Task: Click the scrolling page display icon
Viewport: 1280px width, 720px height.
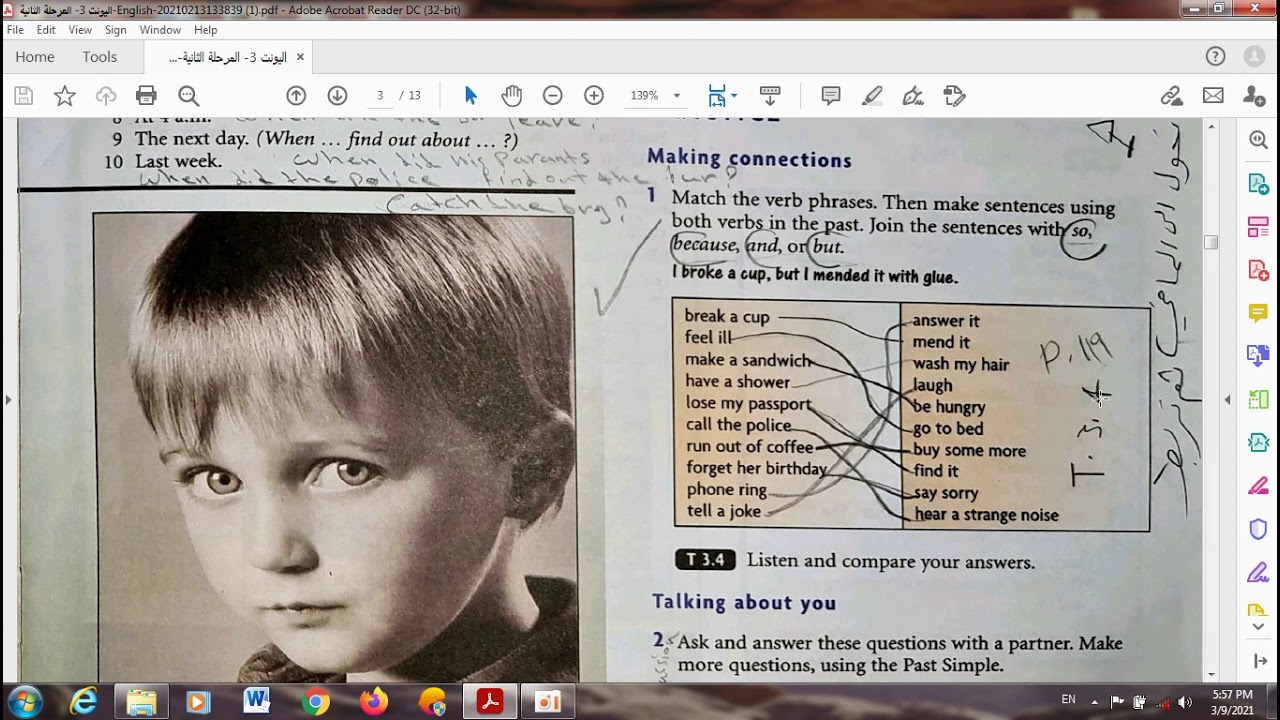Action: [x=770, y=96]
